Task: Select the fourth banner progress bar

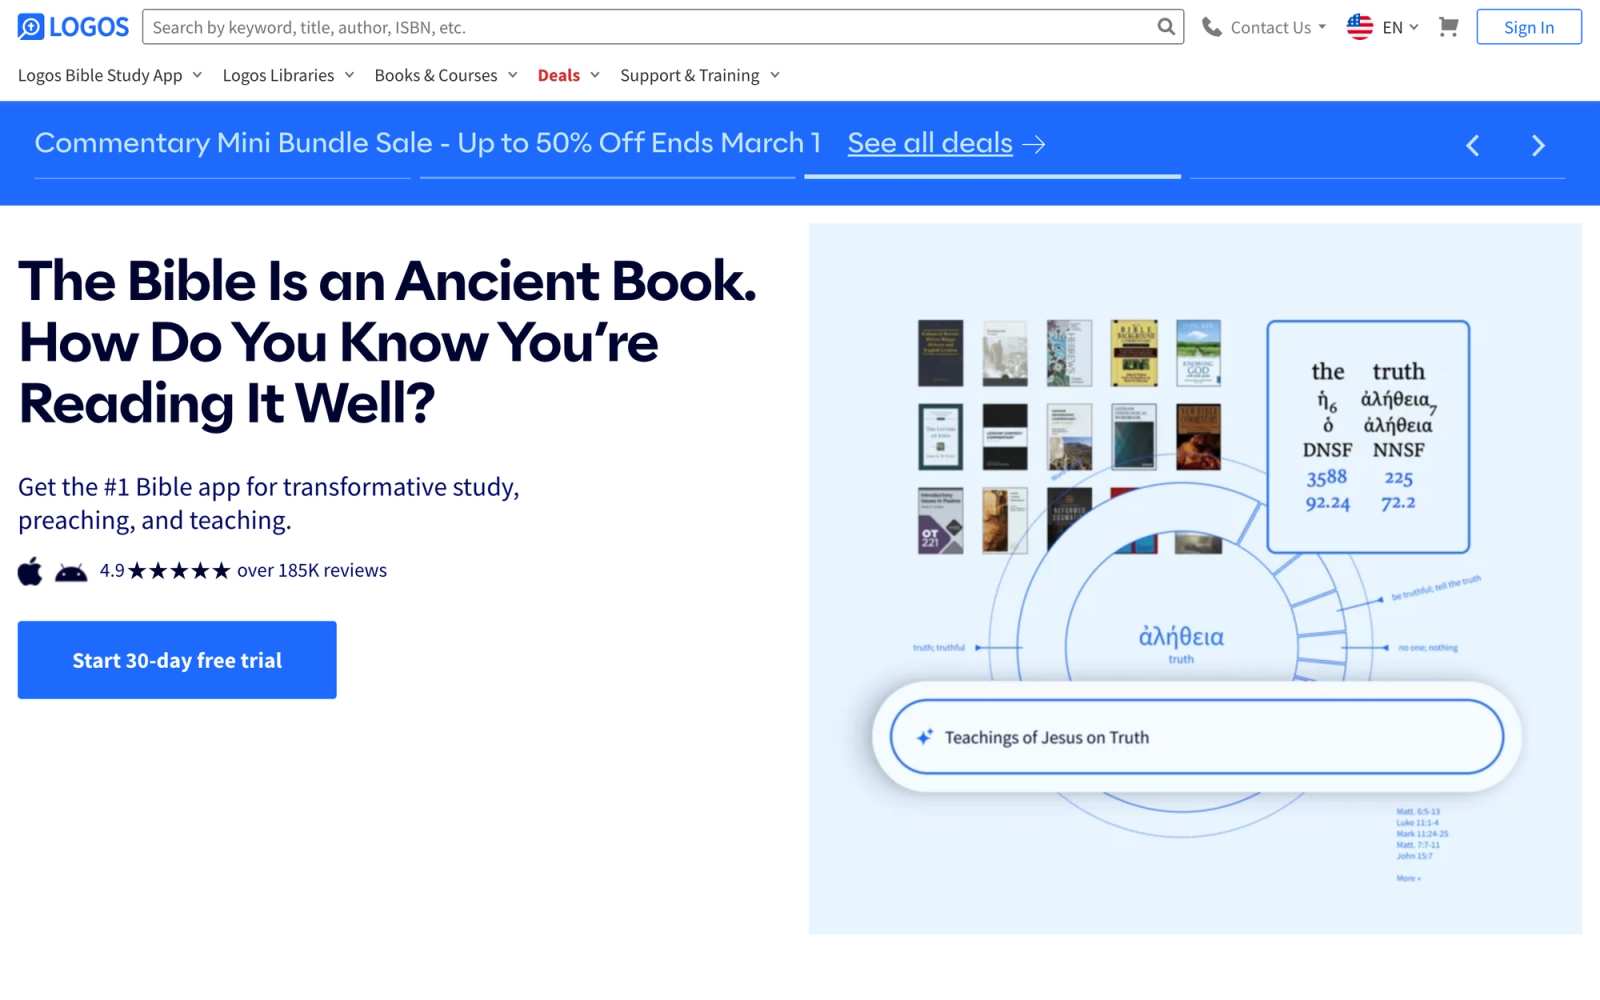Action: [x=1377, y=178]
